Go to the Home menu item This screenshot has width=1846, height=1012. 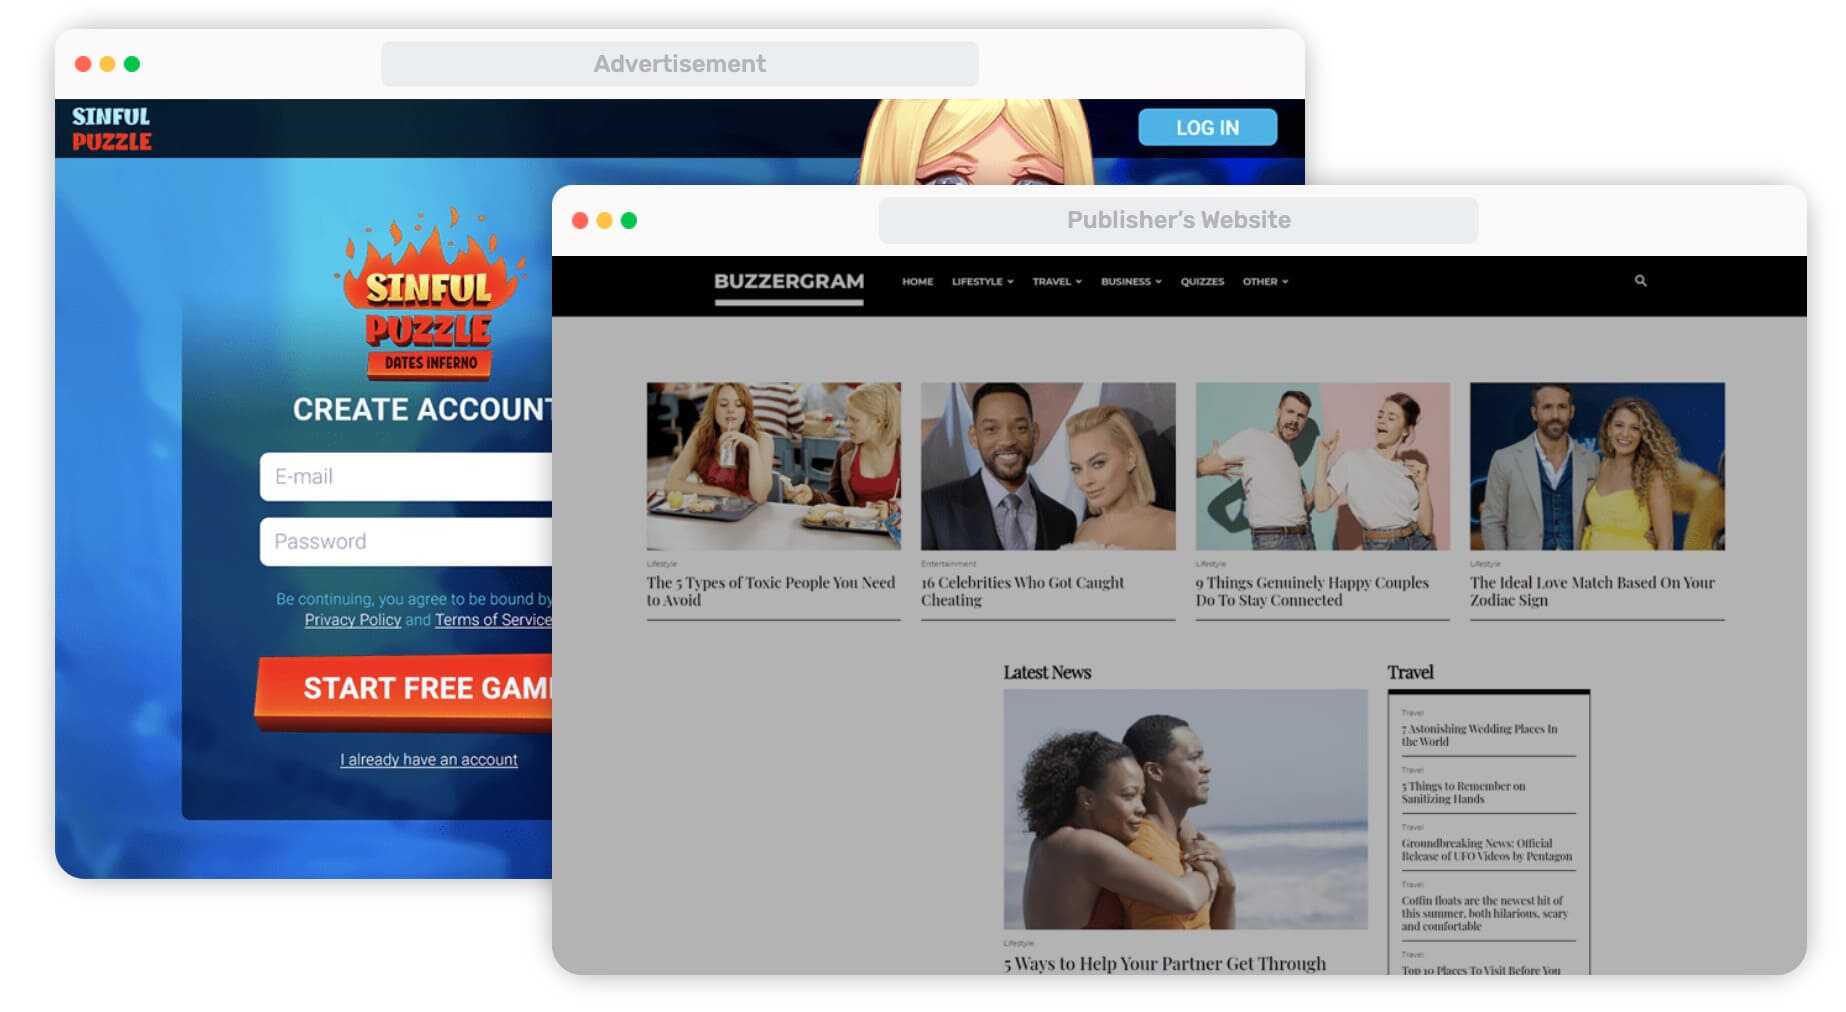(x=917, y=282)
